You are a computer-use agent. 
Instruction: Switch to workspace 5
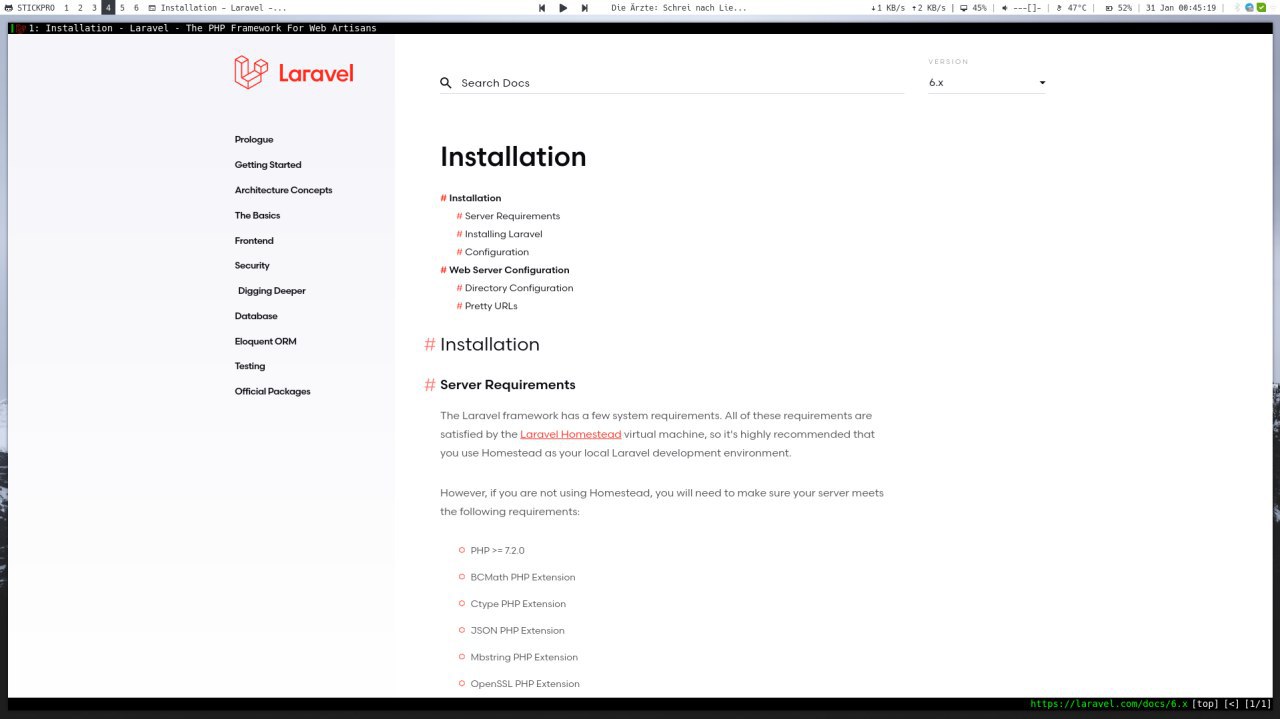122,8
